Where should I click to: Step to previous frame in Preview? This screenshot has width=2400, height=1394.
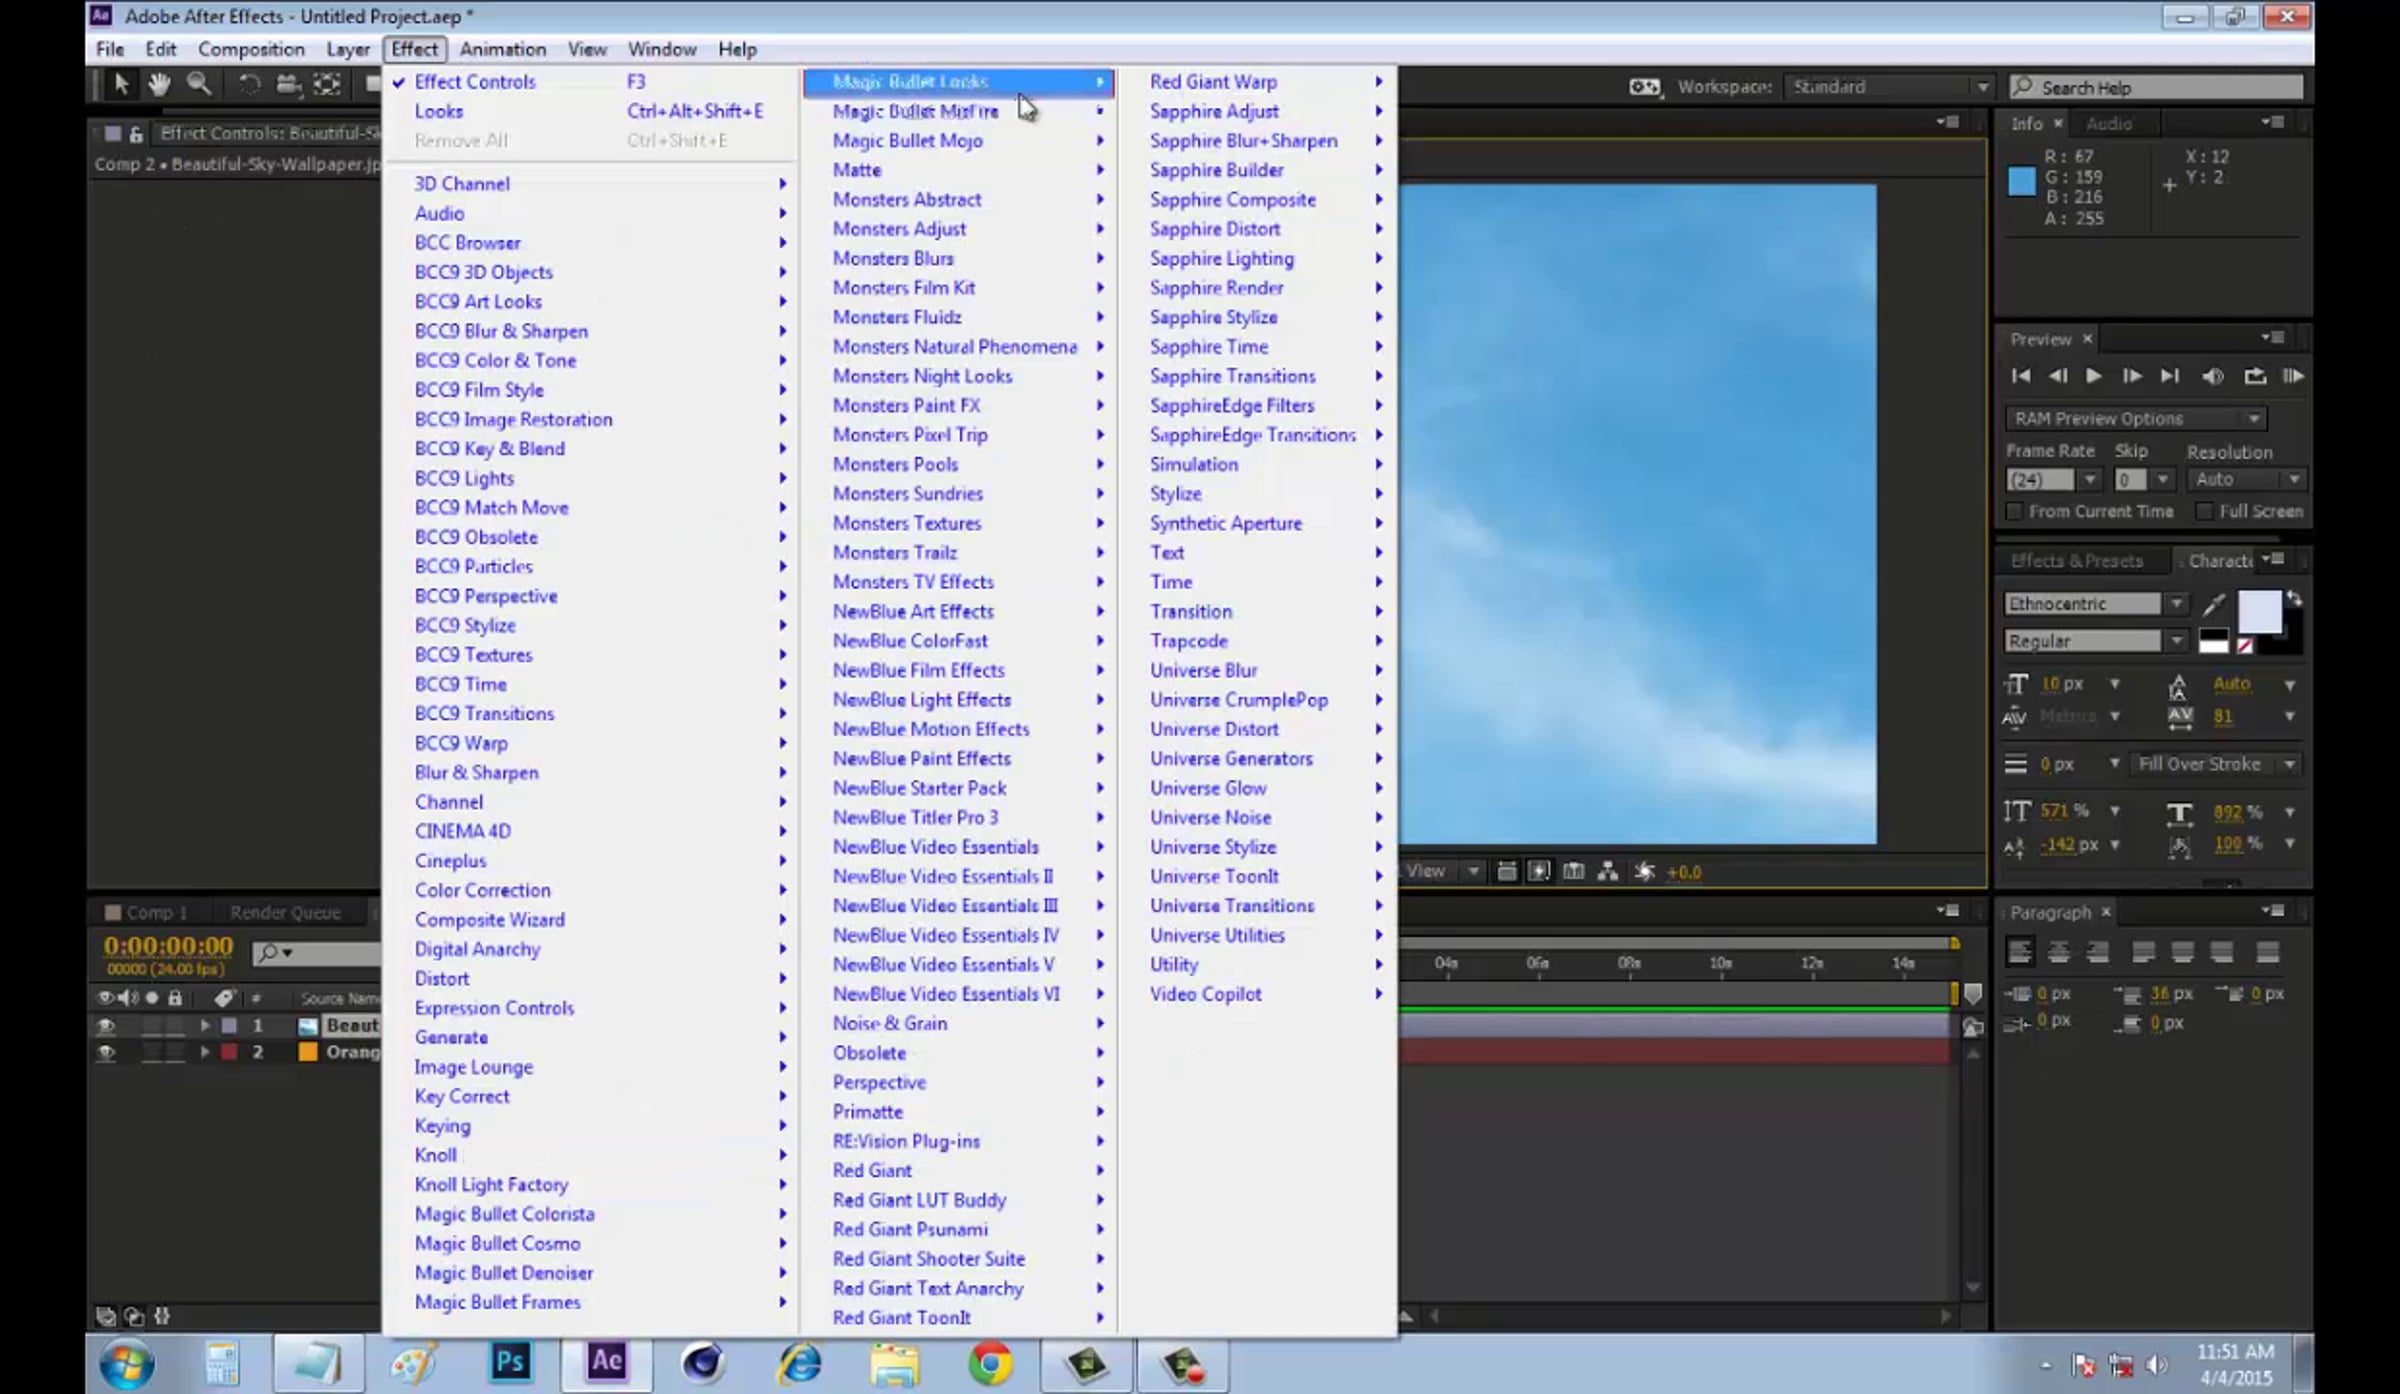[x=2057, y=376]
